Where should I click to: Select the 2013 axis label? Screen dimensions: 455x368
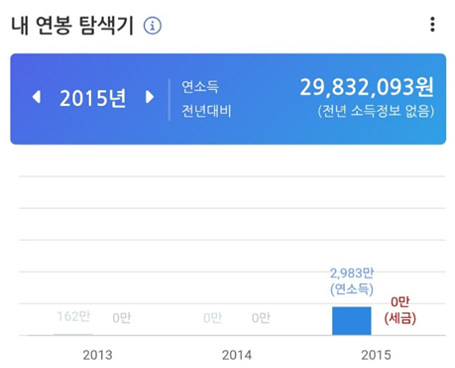97,355
